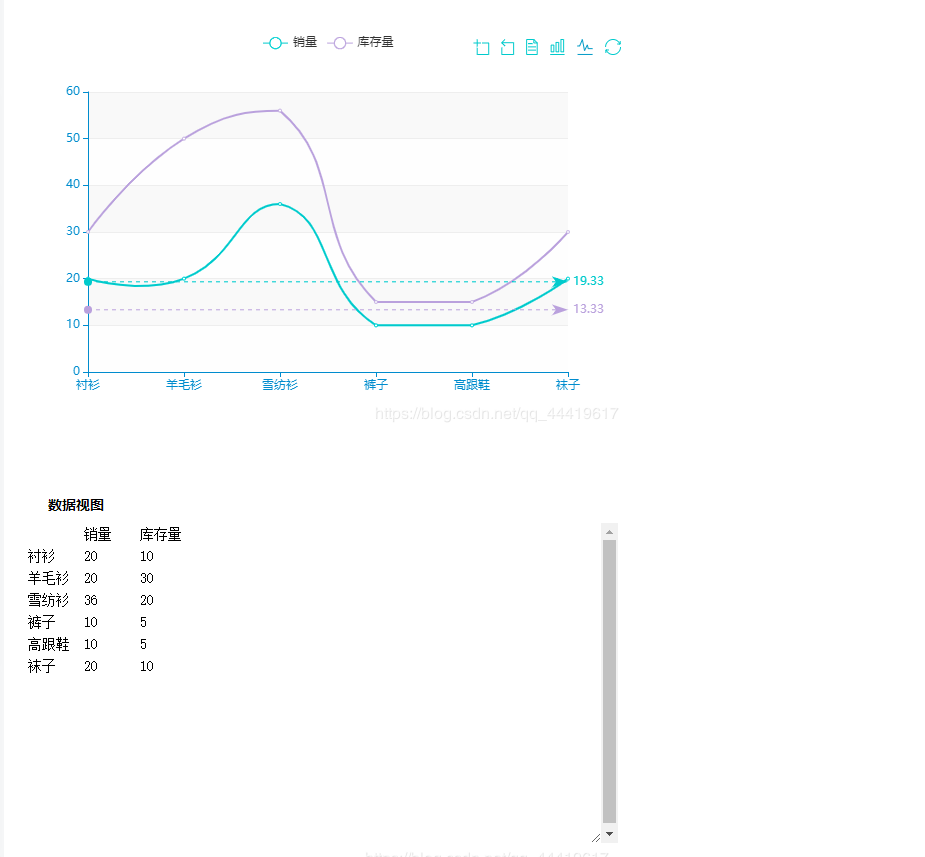Click the circle symbol beside 库存量 legend

coord(340,43)
